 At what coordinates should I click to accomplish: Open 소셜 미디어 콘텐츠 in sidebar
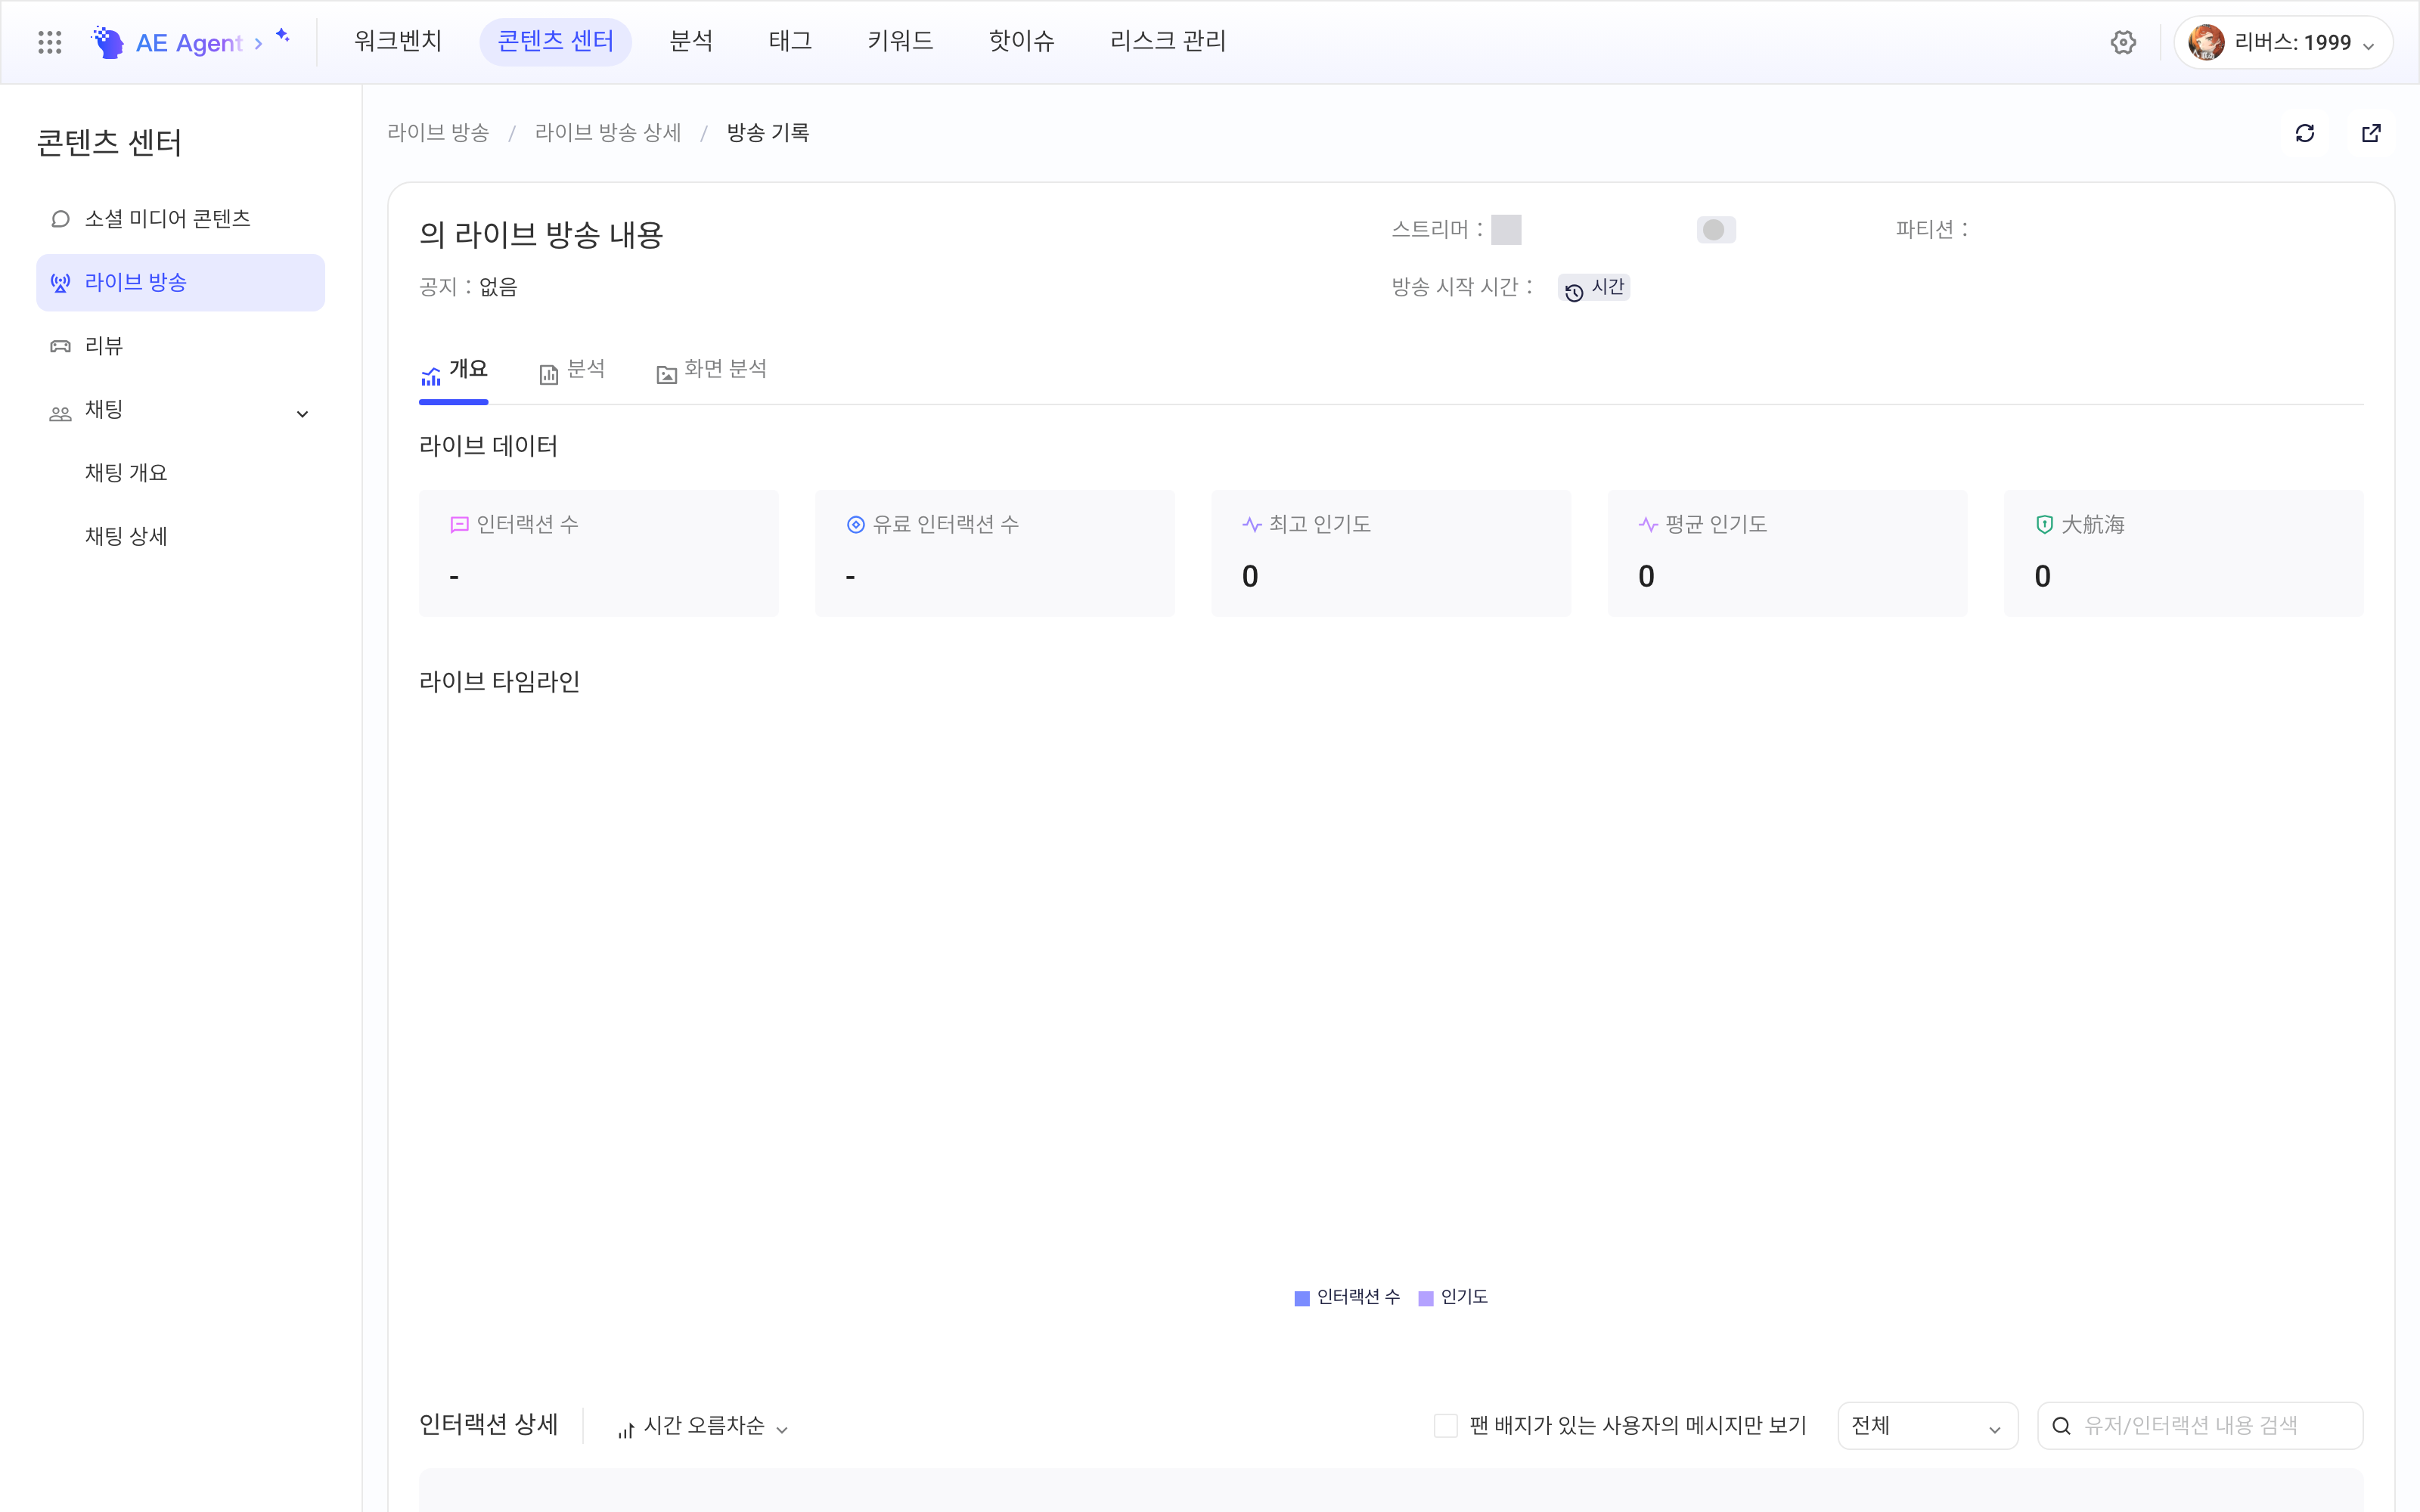coord(180,219)
